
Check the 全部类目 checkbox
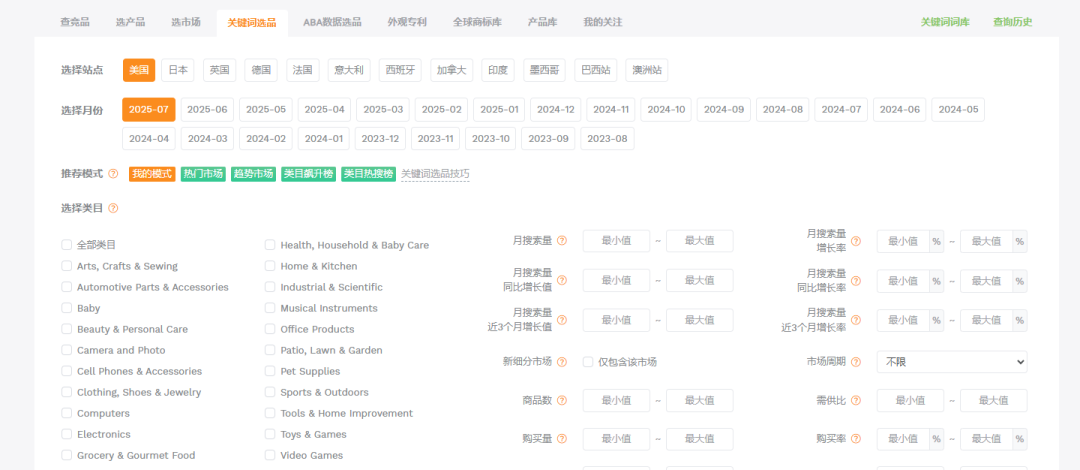pos(66,245)
